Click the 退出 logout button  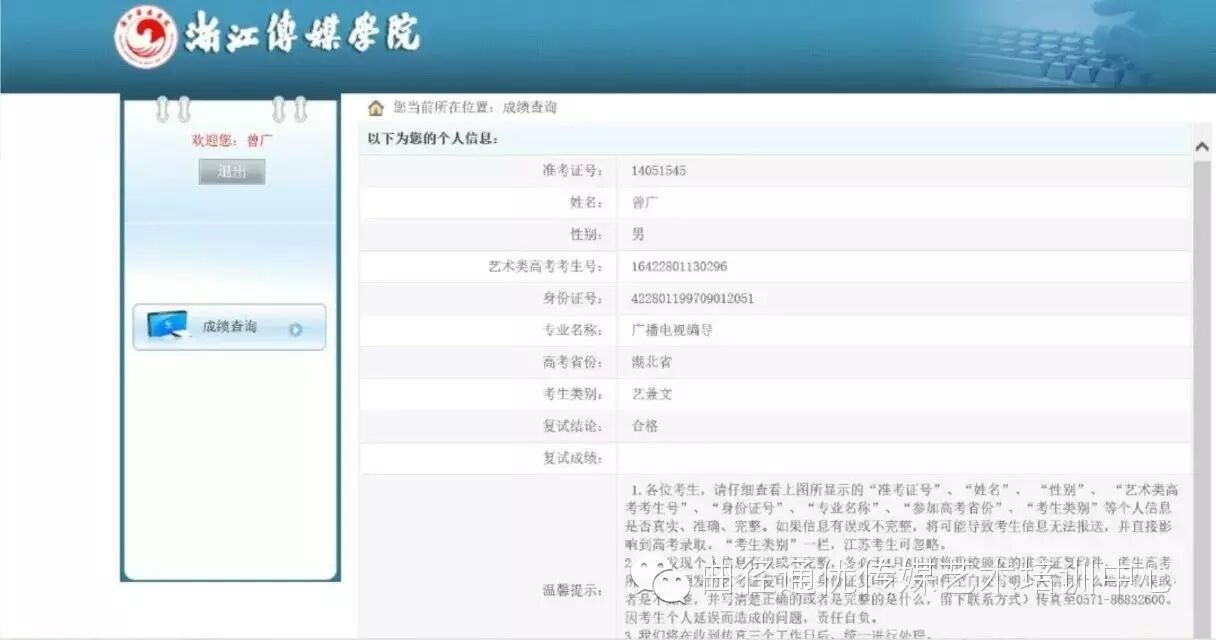coord(232,172)
